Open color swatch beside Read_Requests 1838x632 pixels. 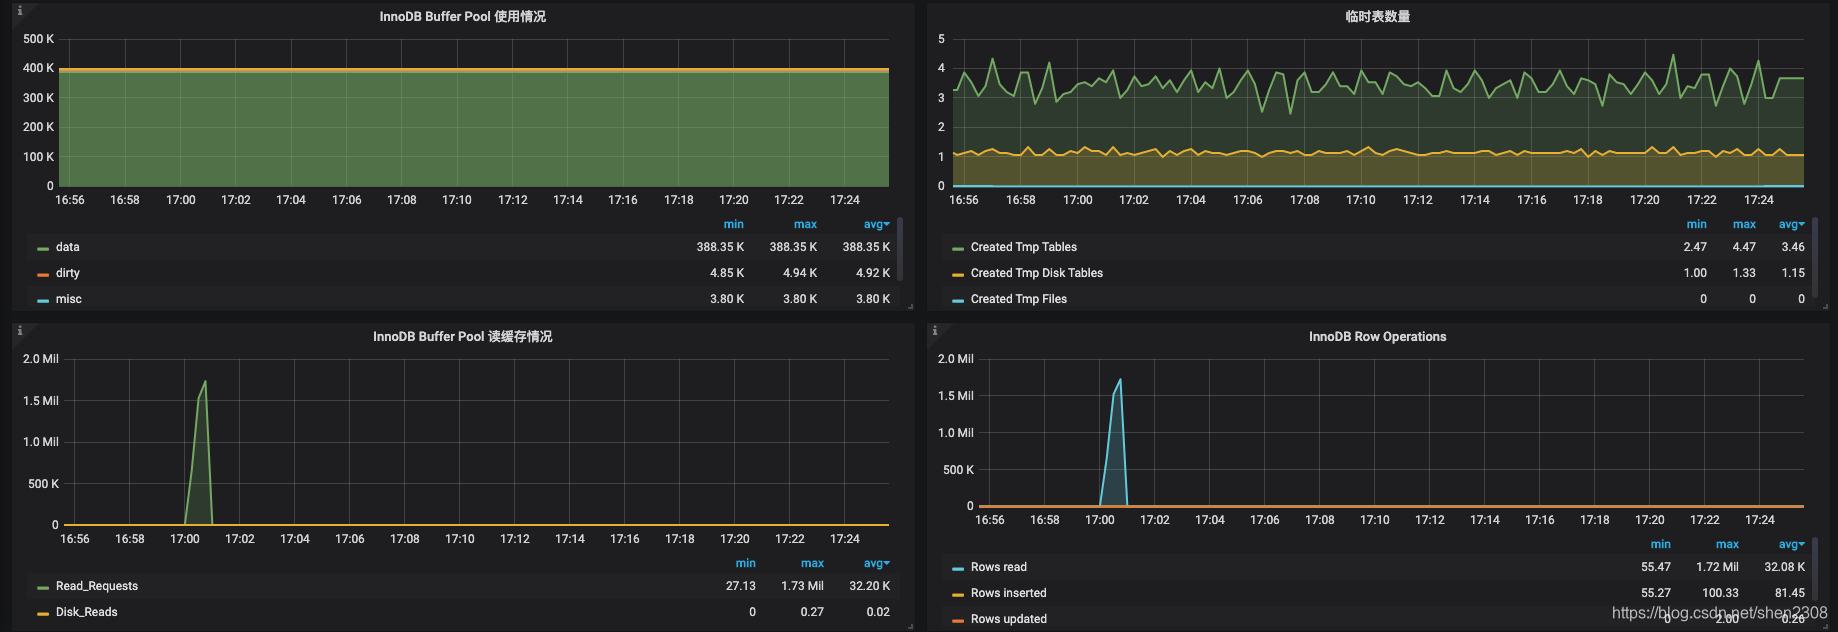pyautogui.click(x=43, y=587)
